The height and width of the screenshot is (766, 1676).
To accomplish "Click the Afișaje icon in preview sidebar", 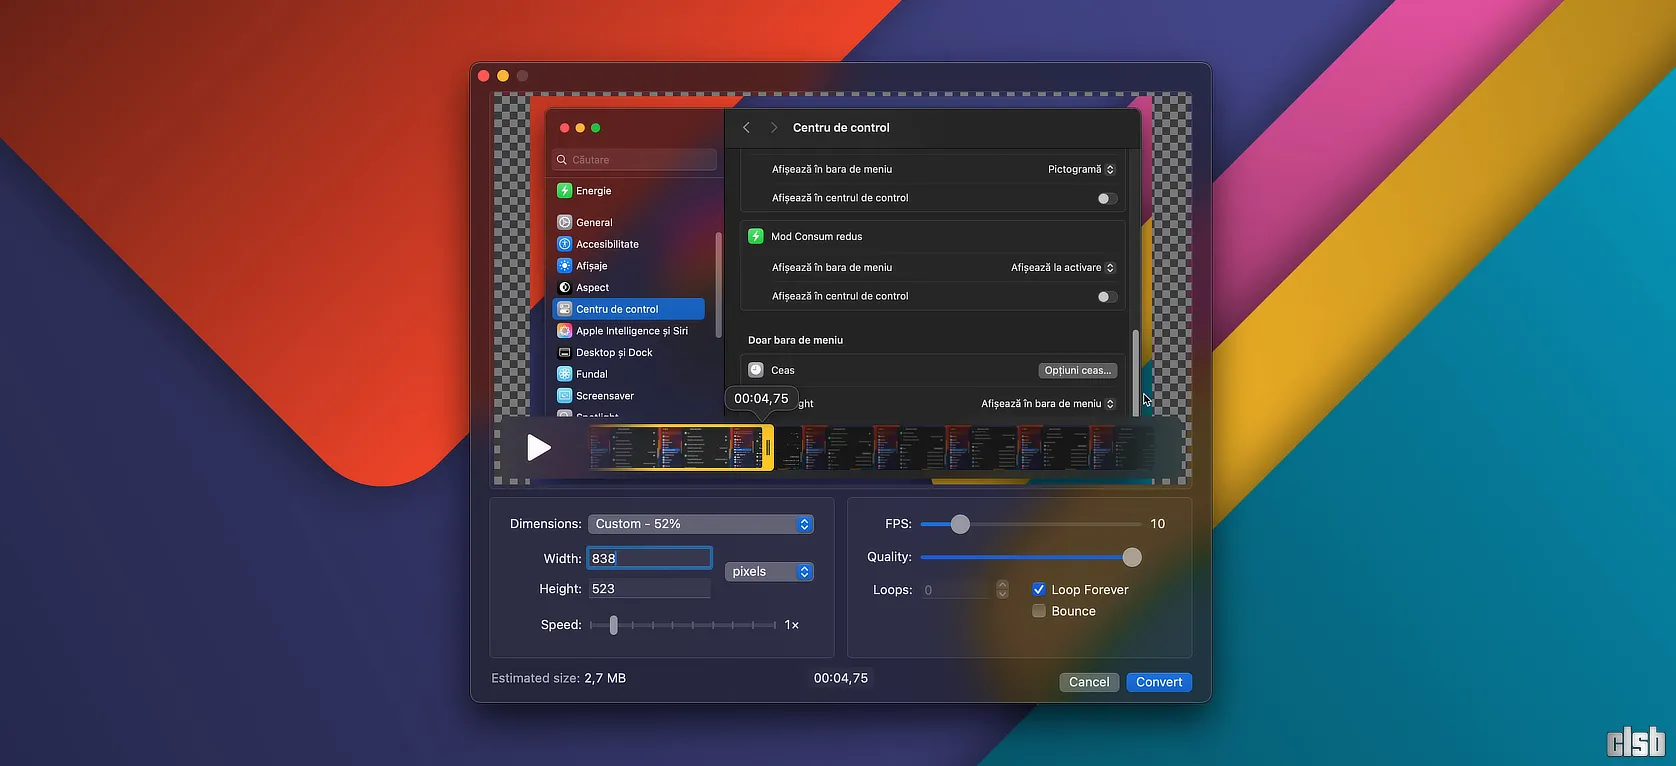I will click(565, 266).
